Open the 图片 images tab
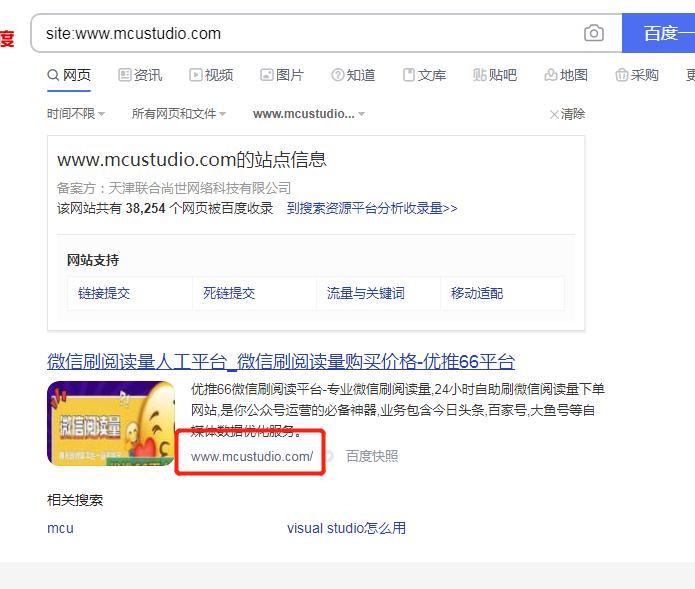Screen dimensions: 695x589 coord(282,75)
